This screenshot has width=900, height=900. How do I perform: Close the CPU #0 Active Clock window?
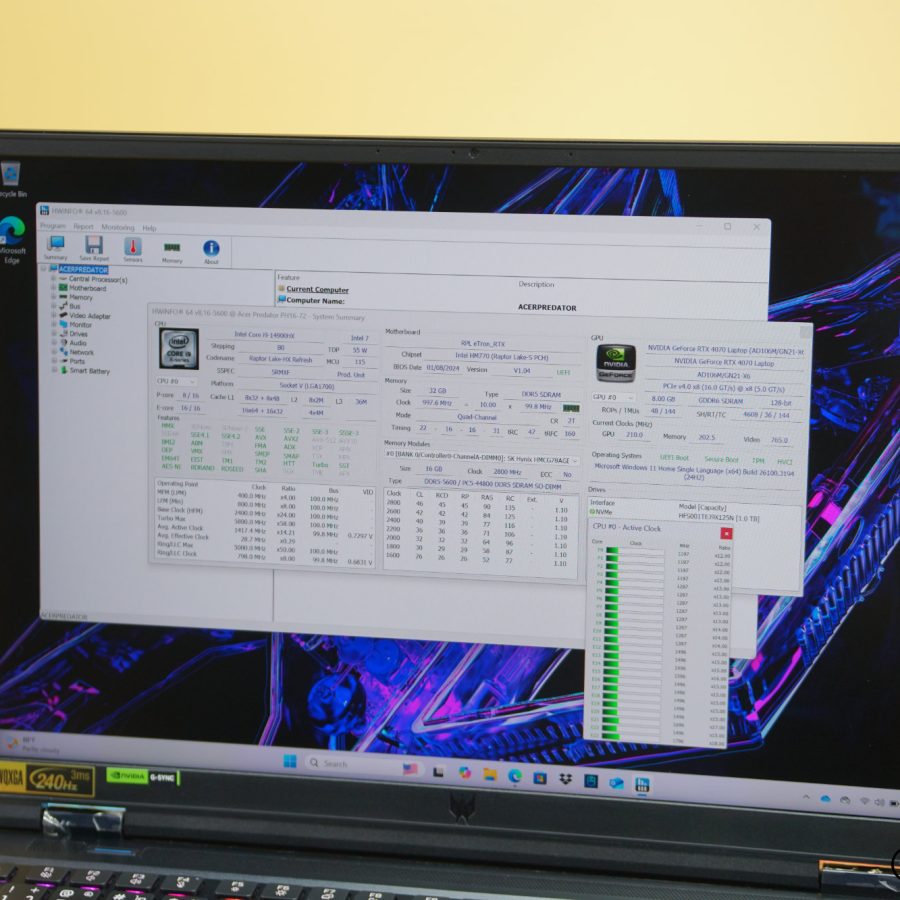(x=726, y=533)
